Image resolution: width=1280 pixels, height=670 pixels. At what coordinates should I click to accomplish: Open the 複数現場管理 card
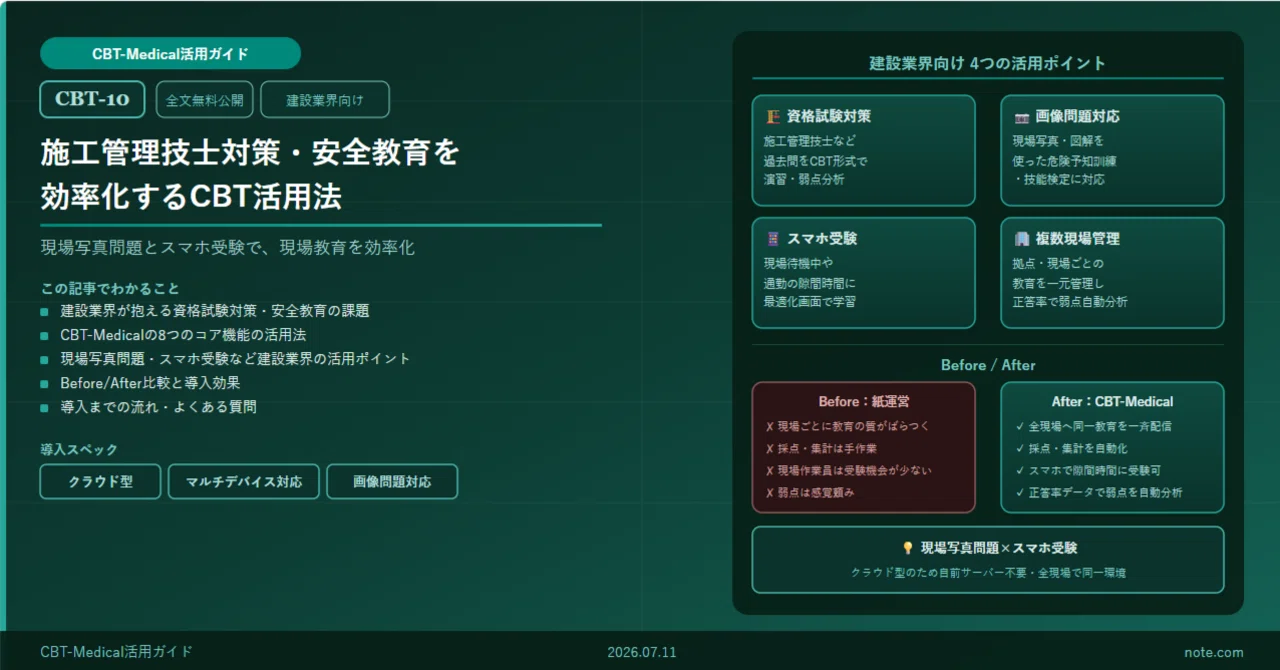1112,273
